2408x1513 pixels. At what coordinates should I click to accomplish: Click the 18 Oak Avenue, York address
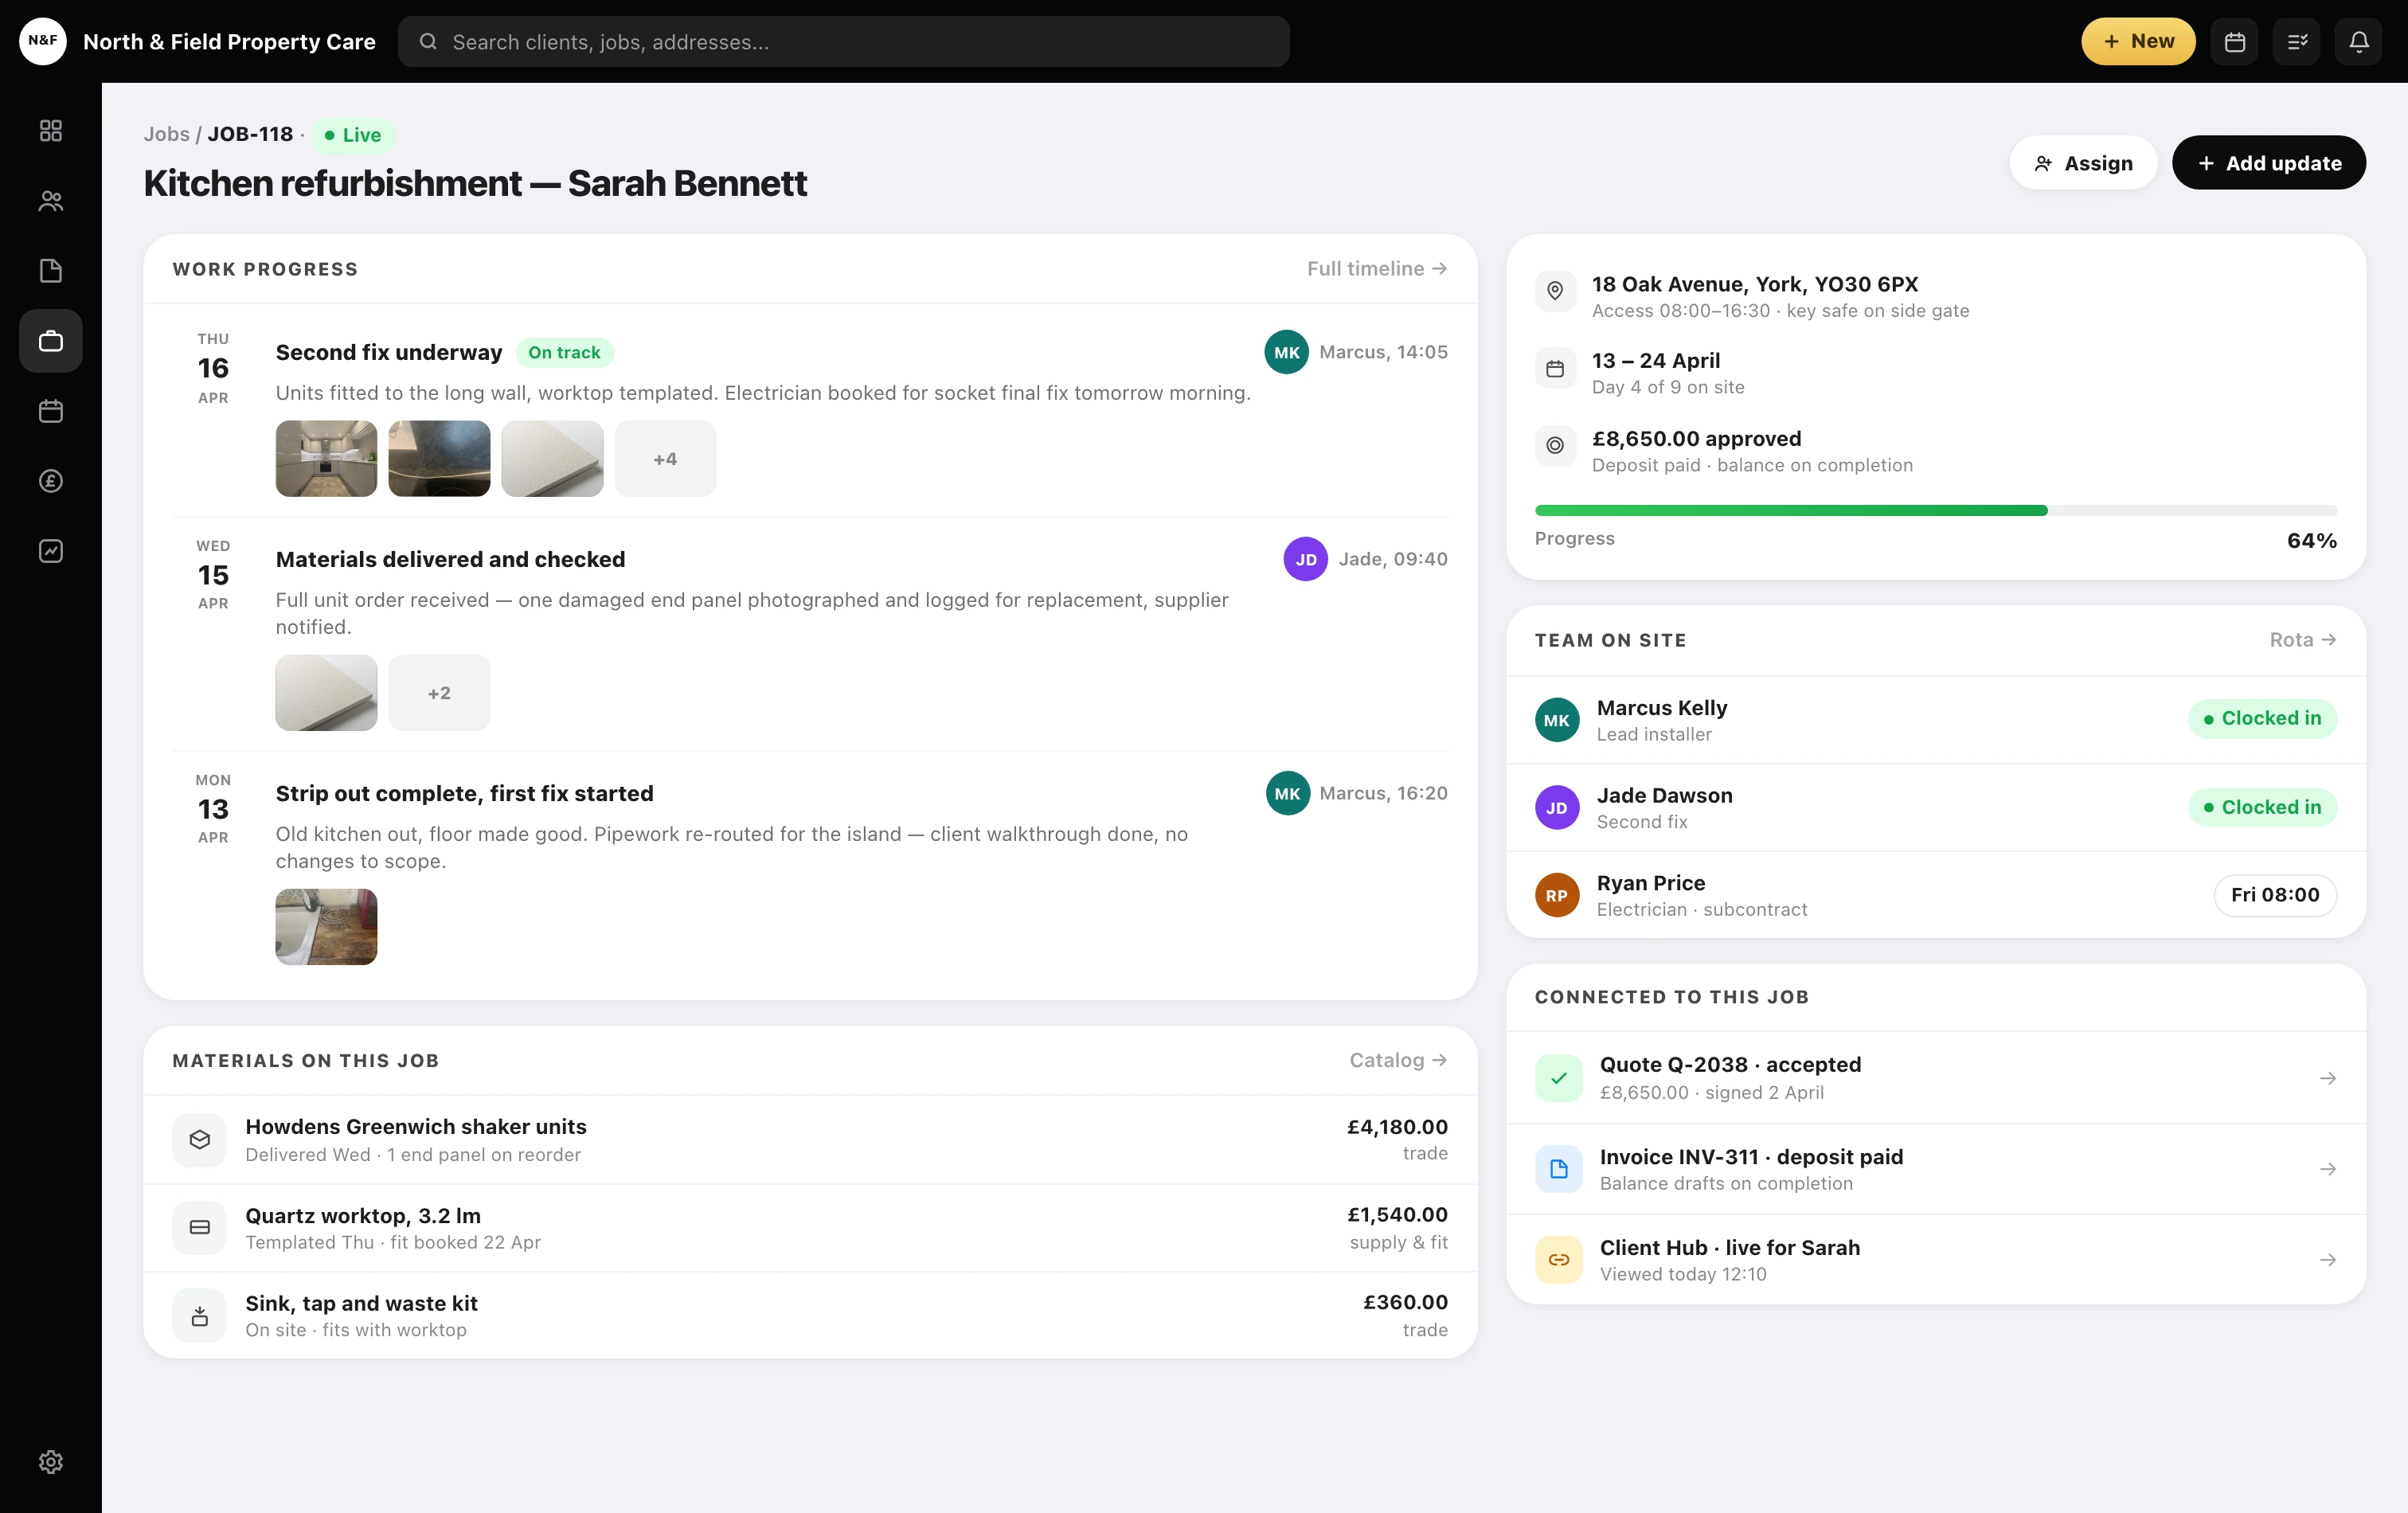(1754, 284)
